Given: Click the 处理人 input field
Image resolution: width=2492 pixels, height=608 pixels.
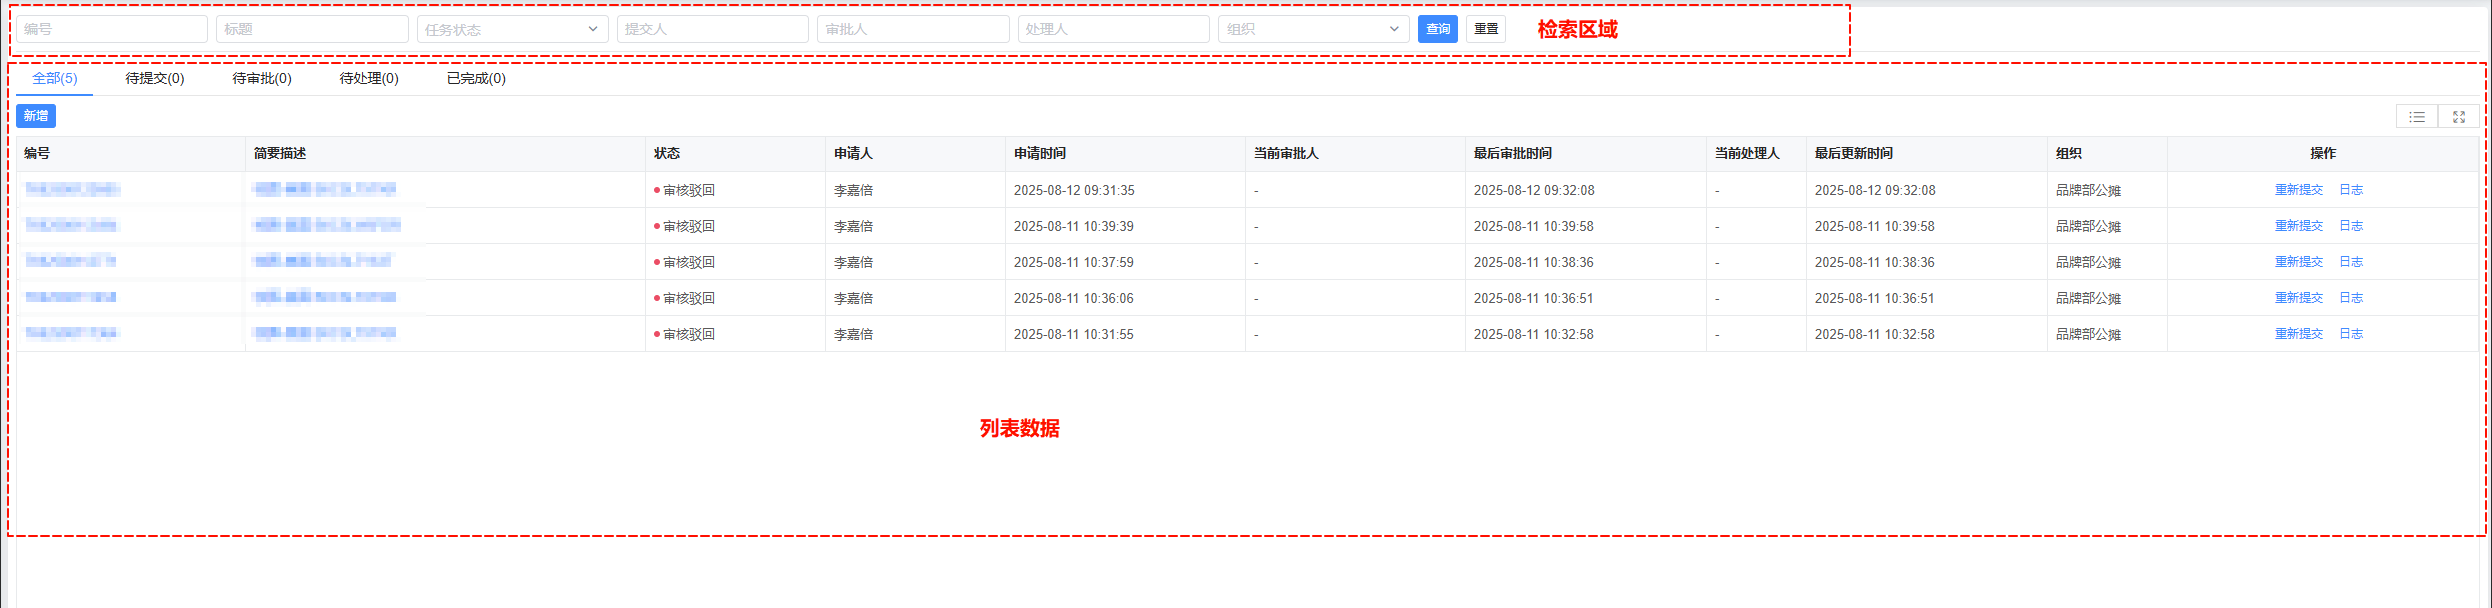Looking at the screenshot, I should click(1113, 29).
